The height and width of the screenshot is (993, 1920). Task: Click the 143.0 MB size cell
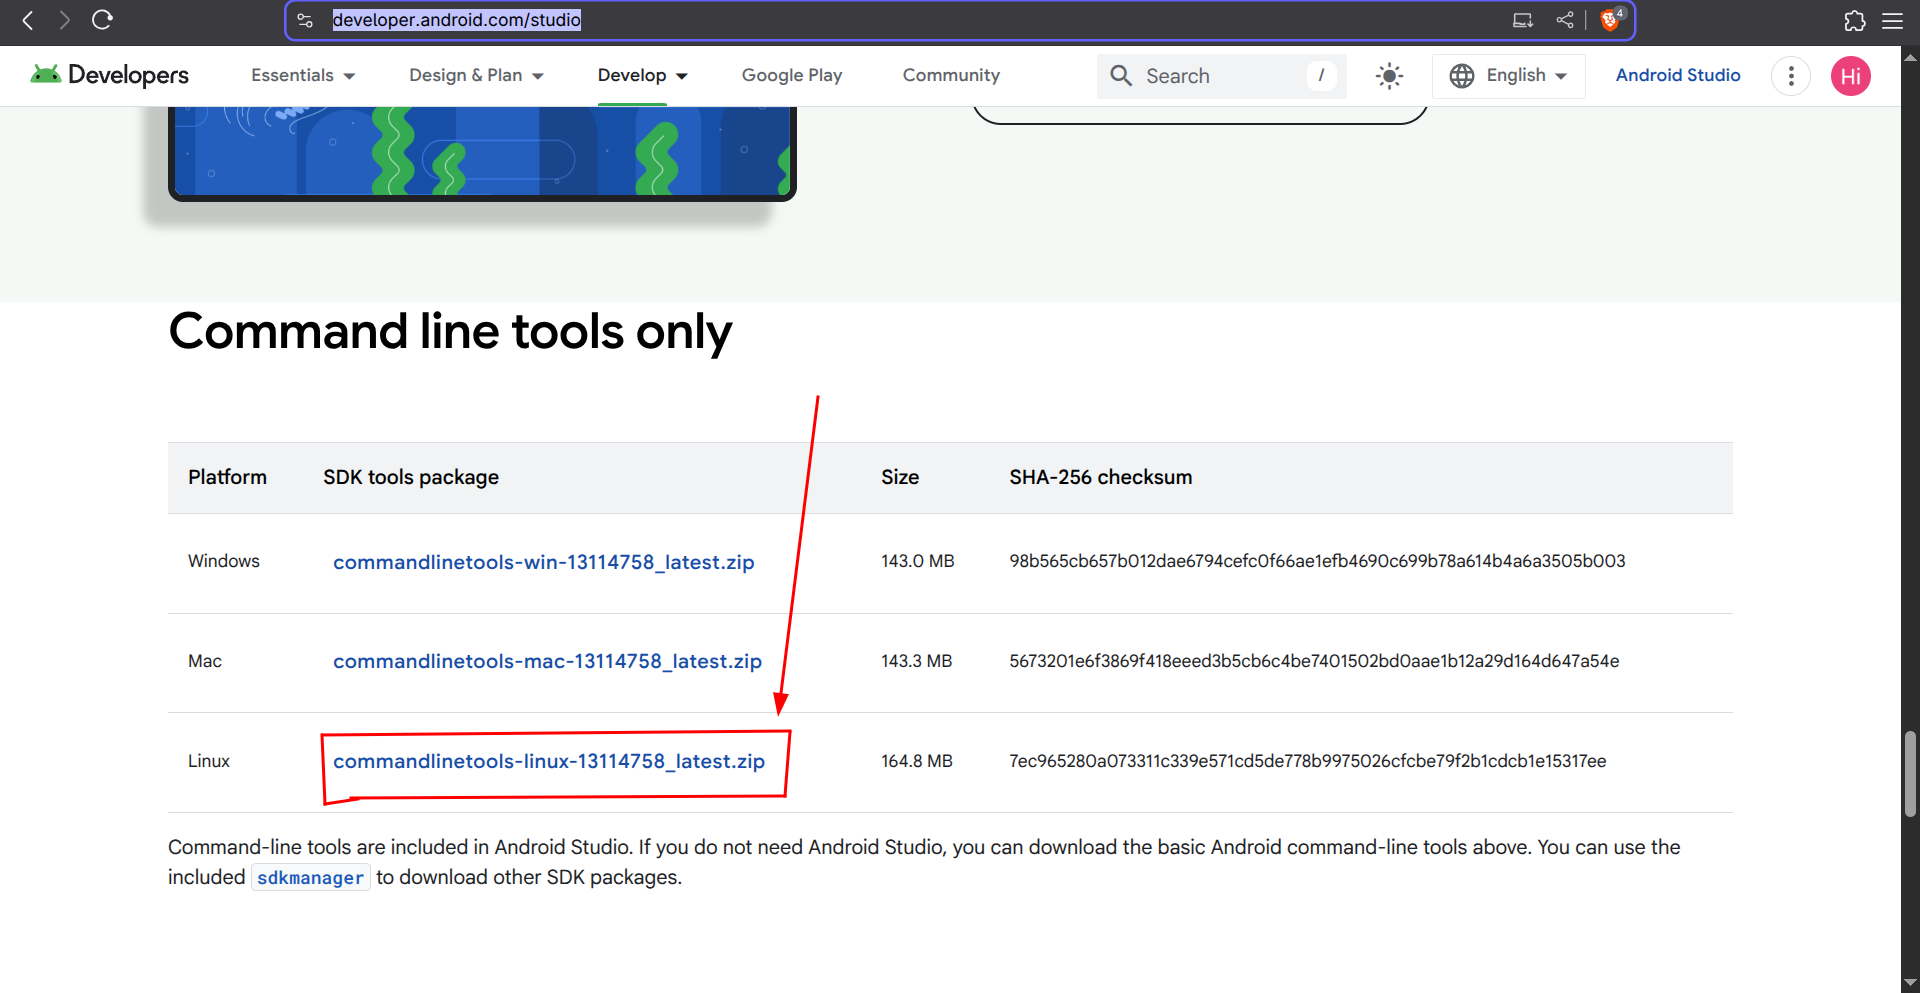pos(918,561)
